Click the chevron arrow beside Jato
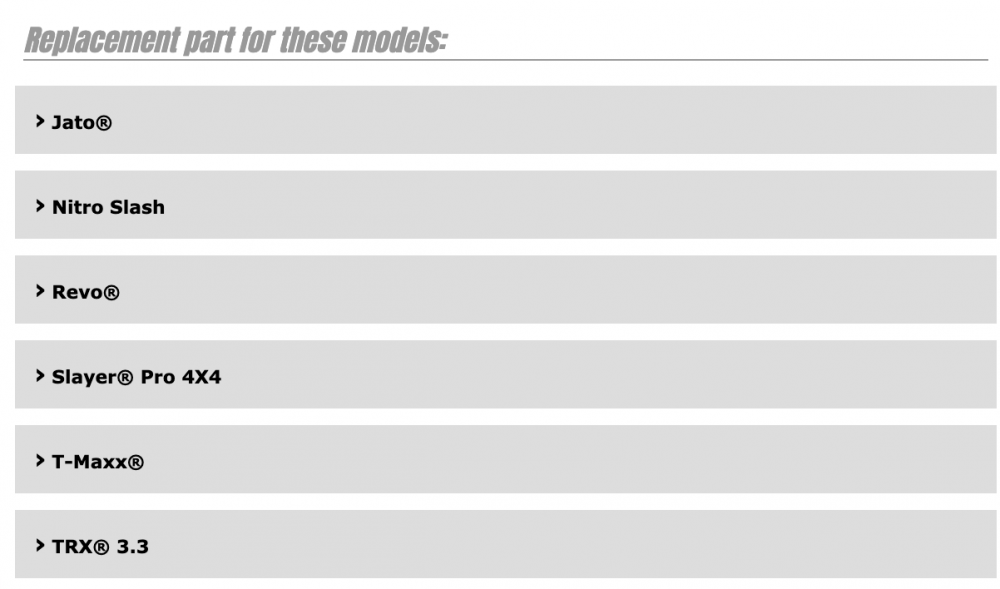The image size is (1000, 589). 40,121
